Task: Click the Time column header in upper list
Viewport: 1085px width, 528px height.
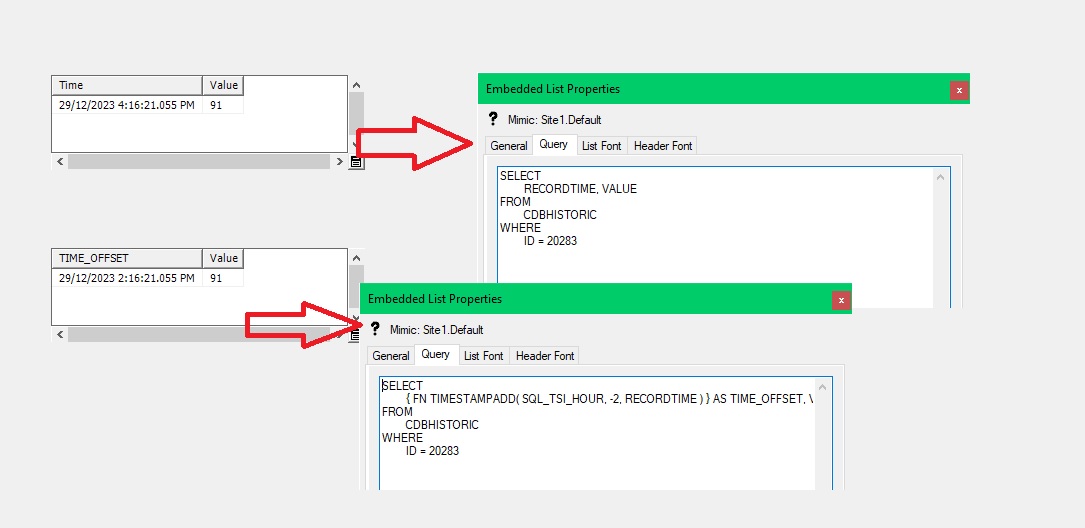Action: 127,85
